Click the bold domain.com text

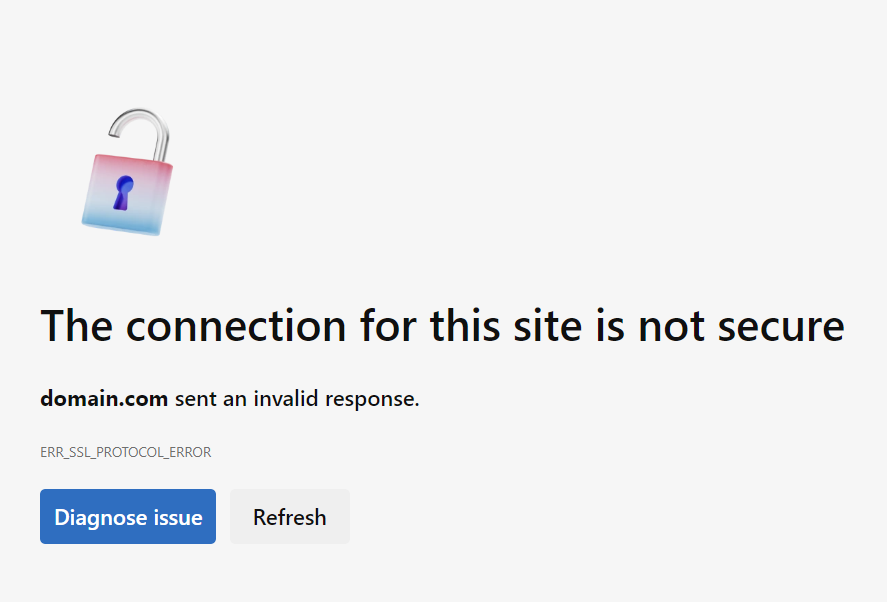[x=103, y=398]
